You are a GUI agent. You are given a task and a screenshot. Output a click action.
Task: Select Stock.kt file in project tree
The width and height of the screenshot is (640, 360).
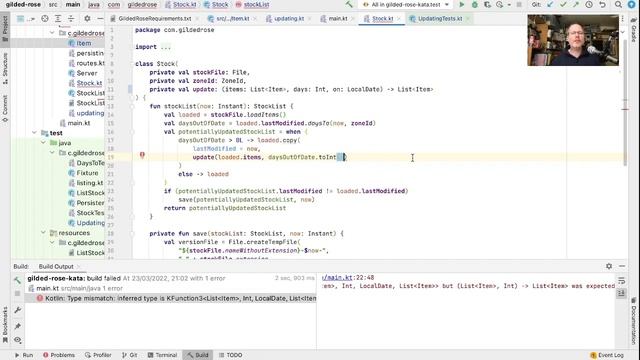(x=89, y=83)
